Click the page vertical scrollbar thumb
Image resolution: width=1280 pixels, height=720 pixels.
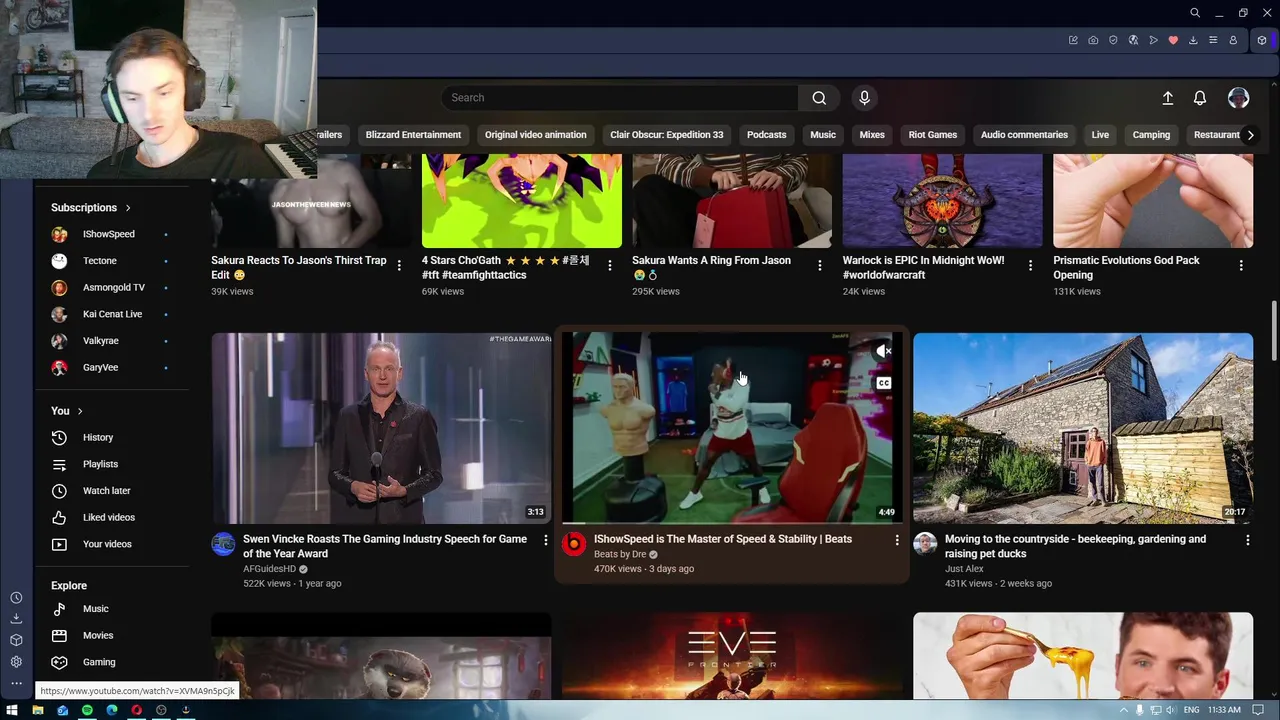pos(1274,331)
